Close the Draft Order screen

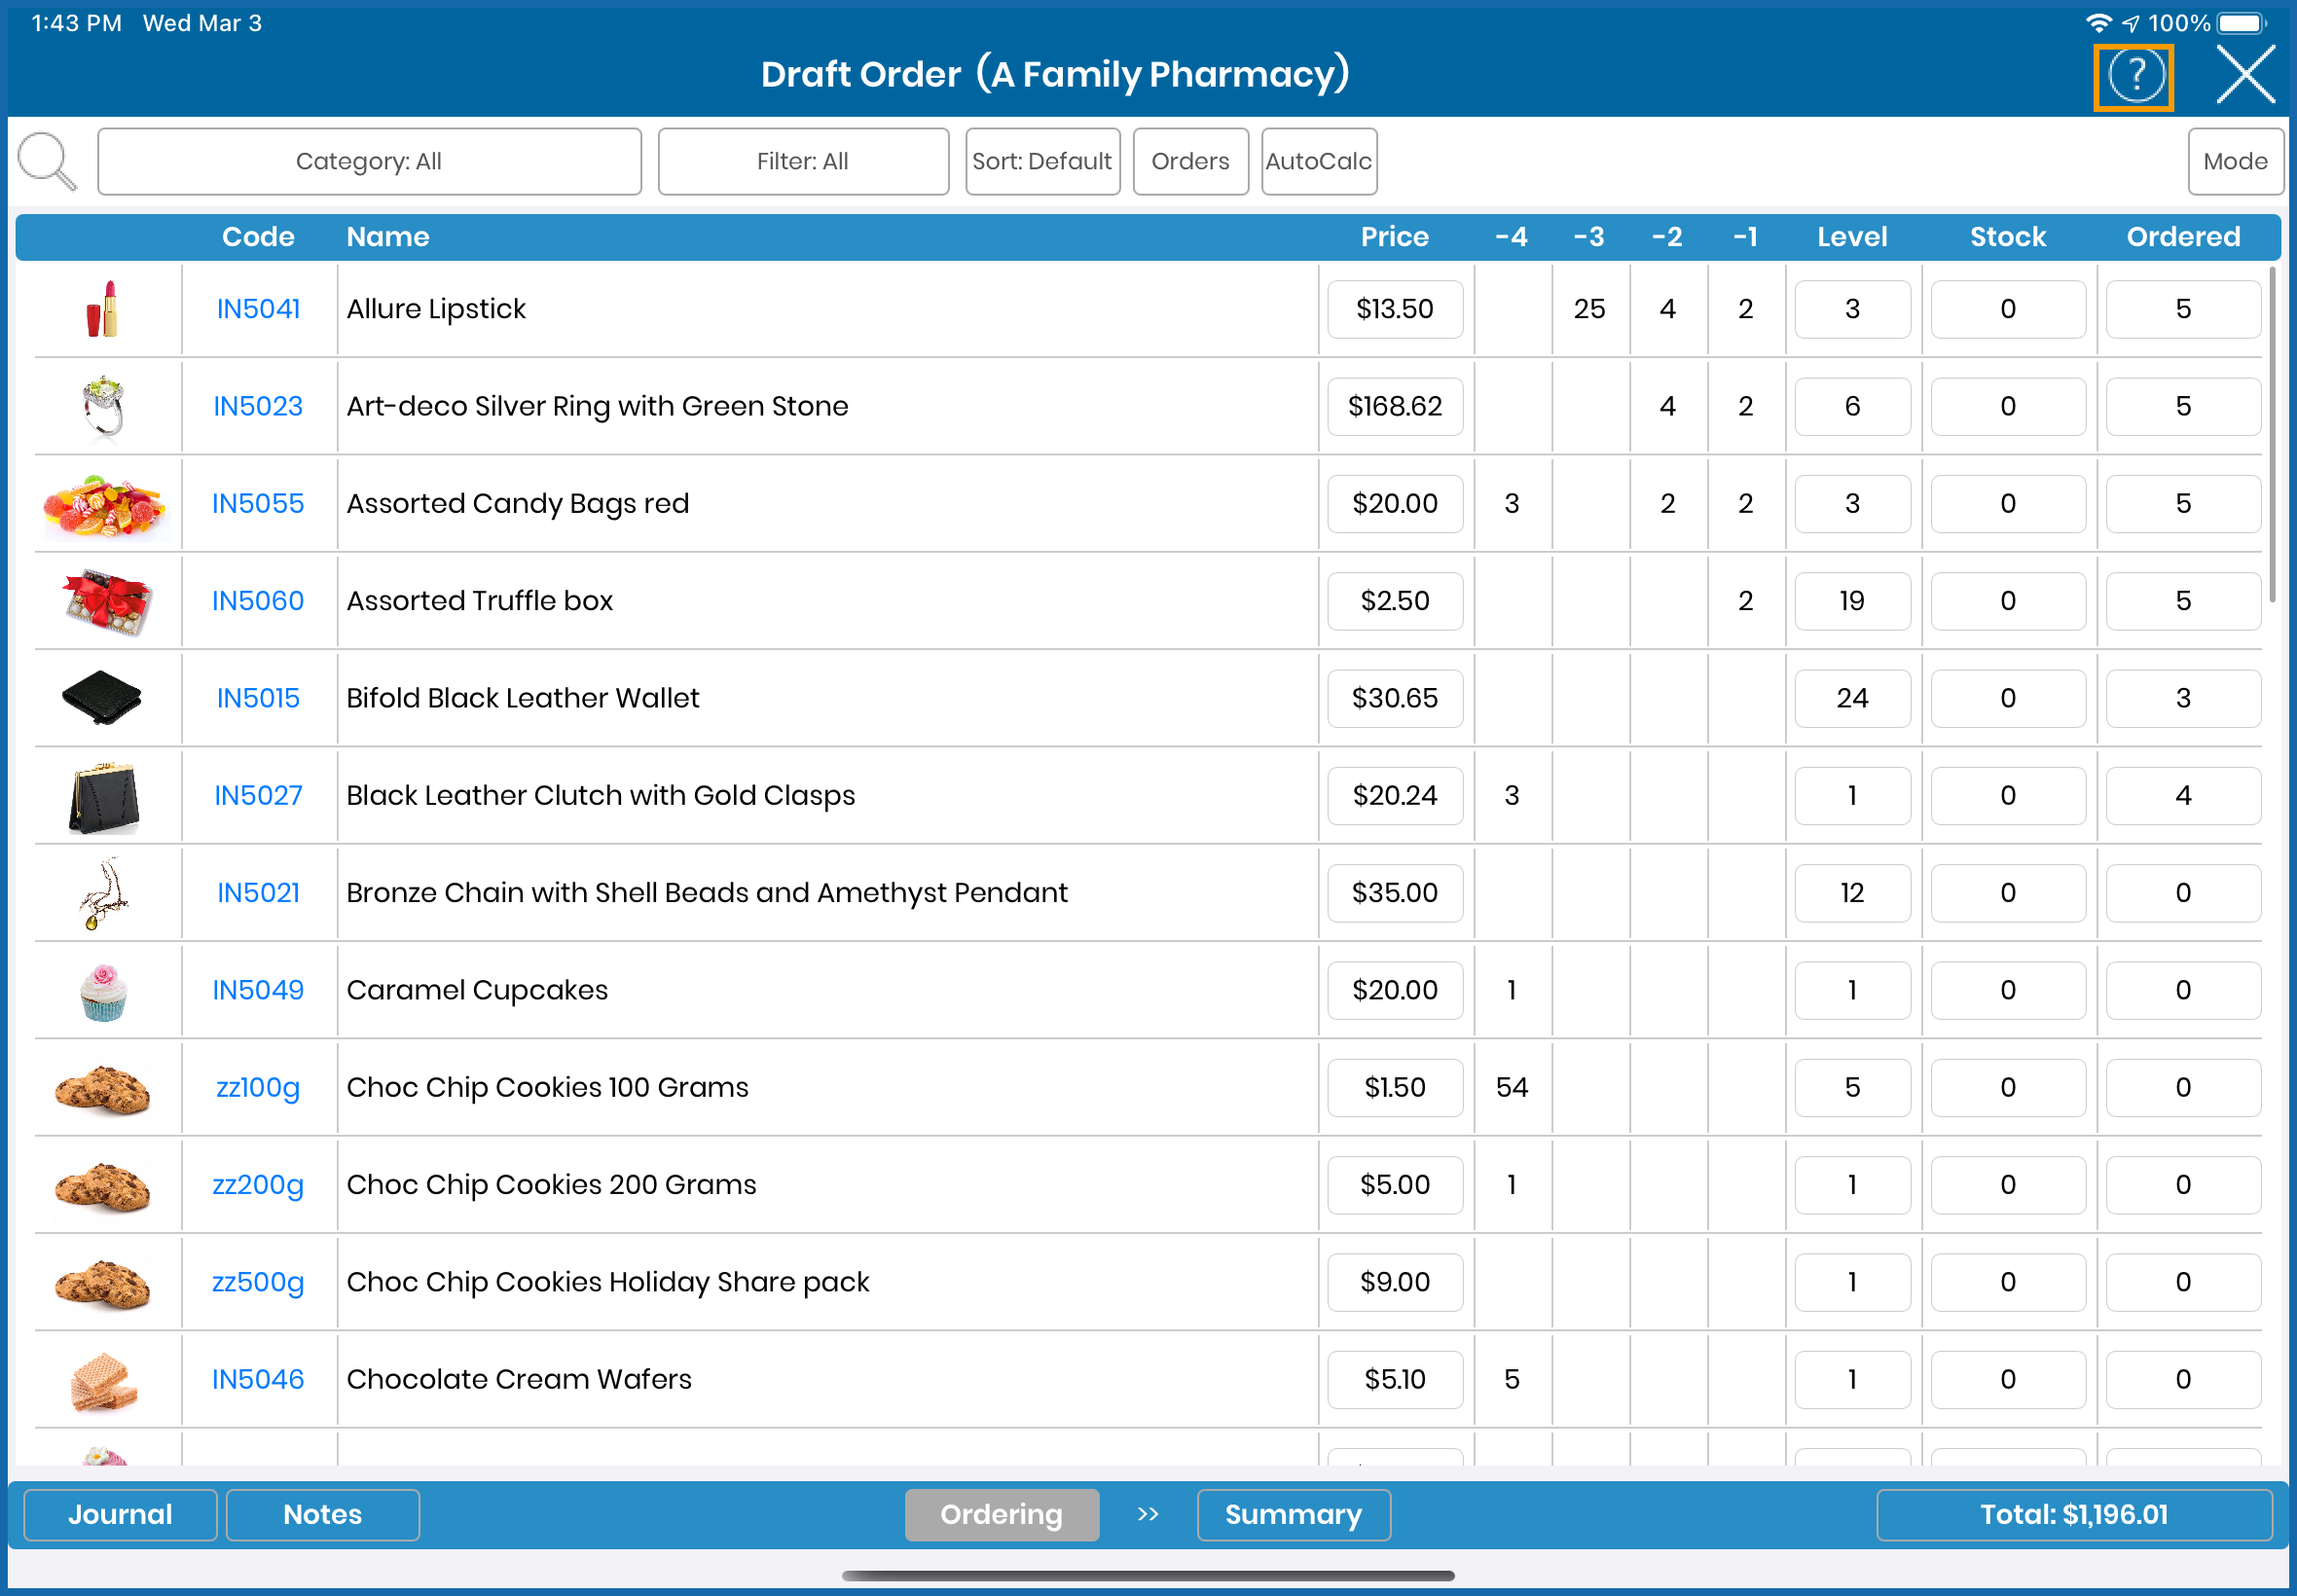(x=2245, y=75)
